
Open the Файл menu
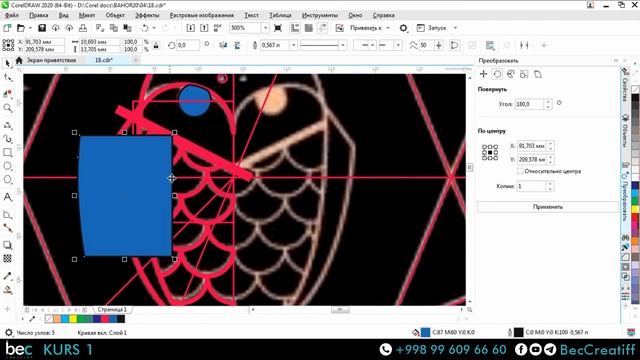(11, 15)
